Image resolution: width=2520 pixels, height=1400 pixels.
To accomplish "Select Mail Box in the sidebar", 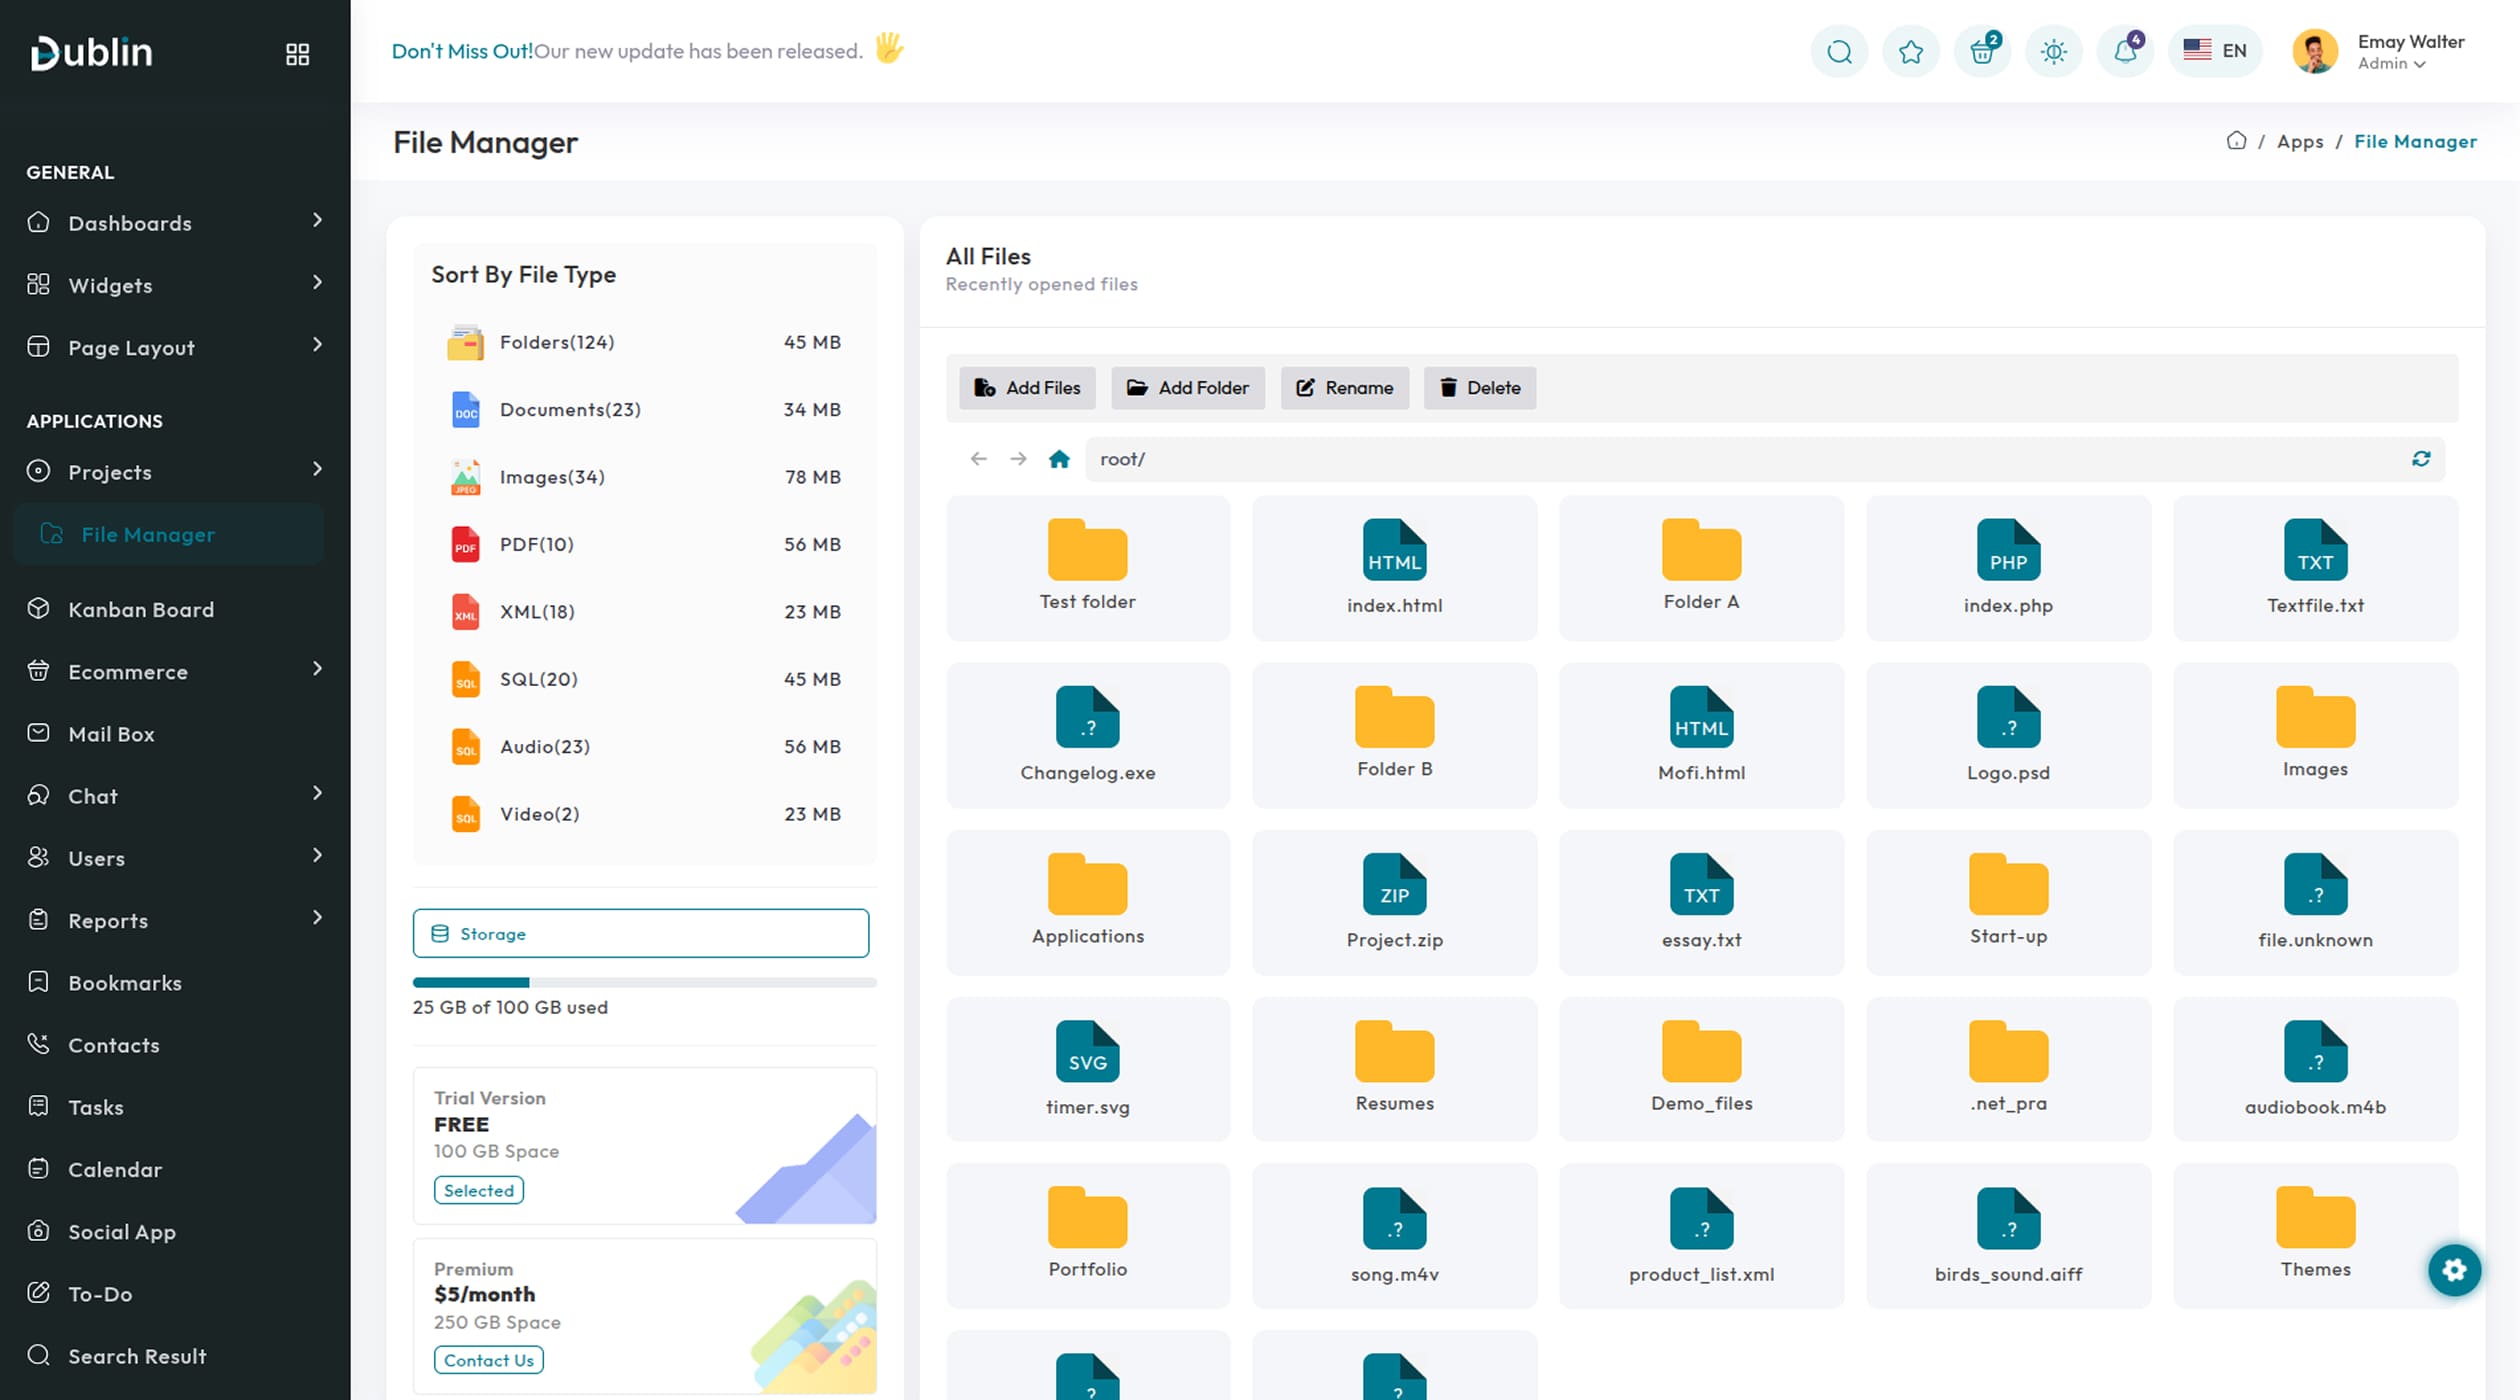I will [111, 734].
